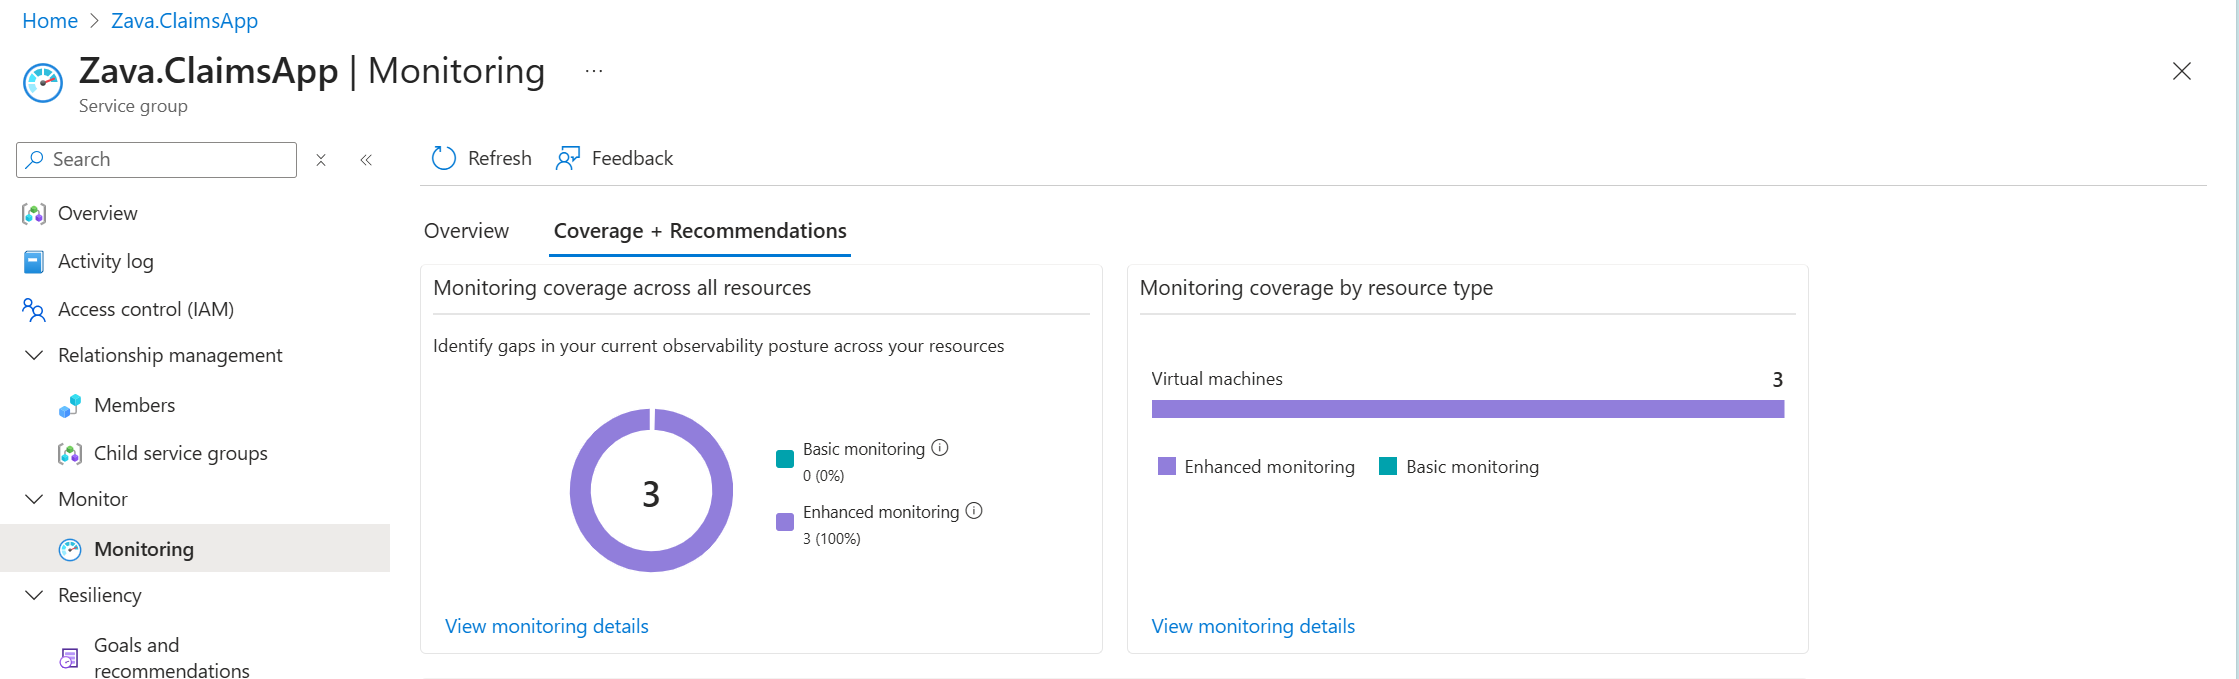Click the Goals and recommendations icon

[68, 656]
